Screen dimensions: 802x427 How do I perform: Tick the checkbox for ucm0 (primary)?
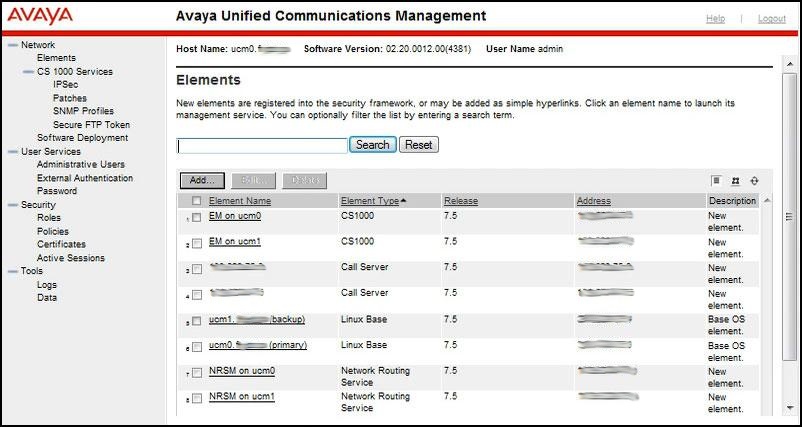click(197, 347)
